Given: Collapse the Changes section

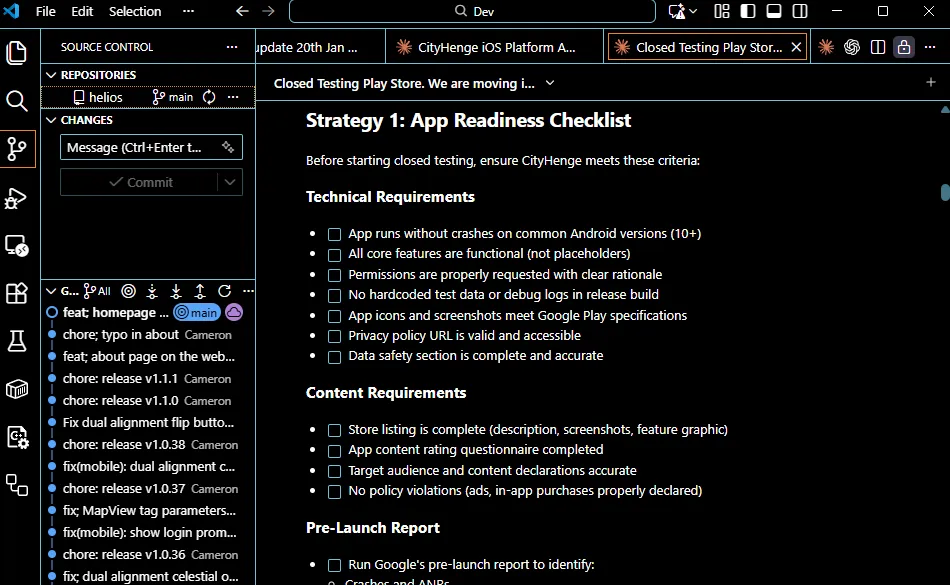Looking at the screenshot, I should point(51,120).
